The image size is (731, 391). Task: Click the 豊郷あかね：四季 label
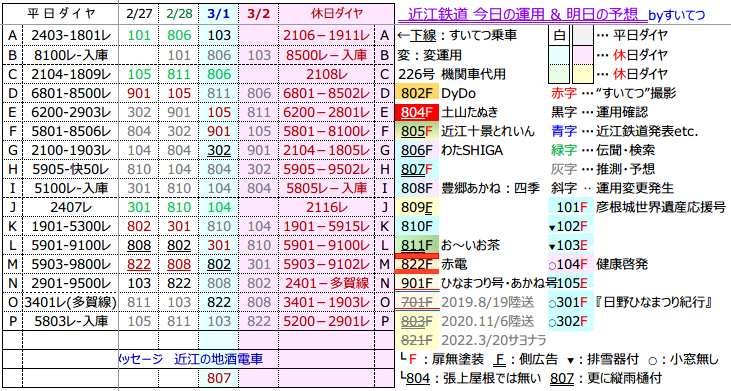click(x=490, y=188)
